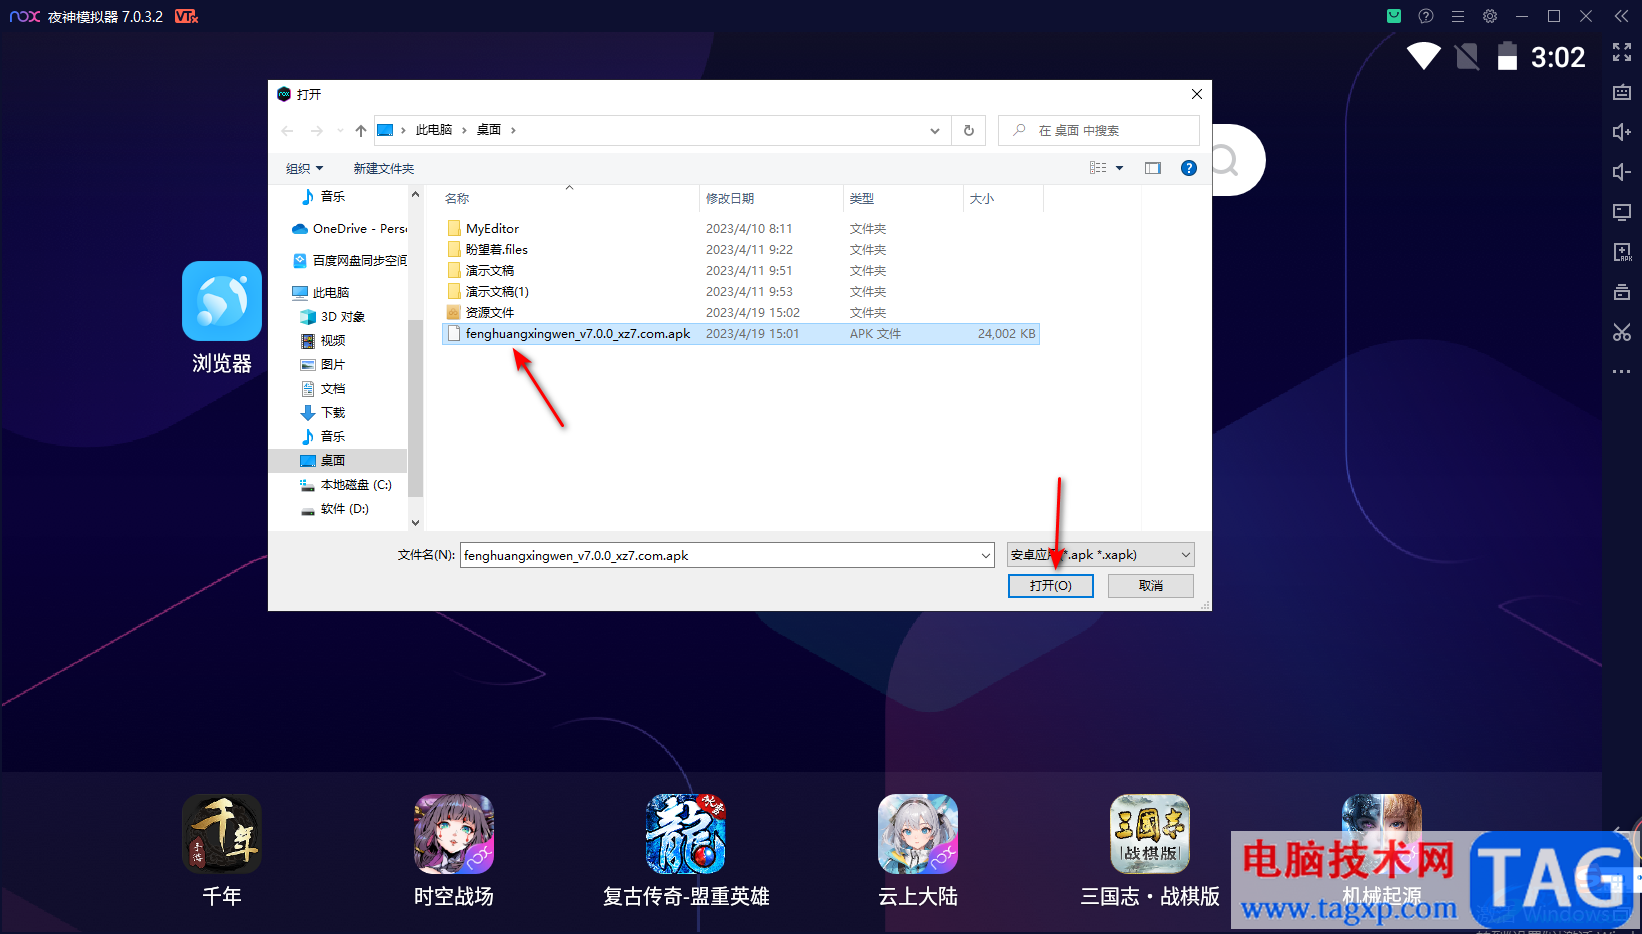
Task: Open Nox screen display tool in sidebar
Action: point(1621,212)
